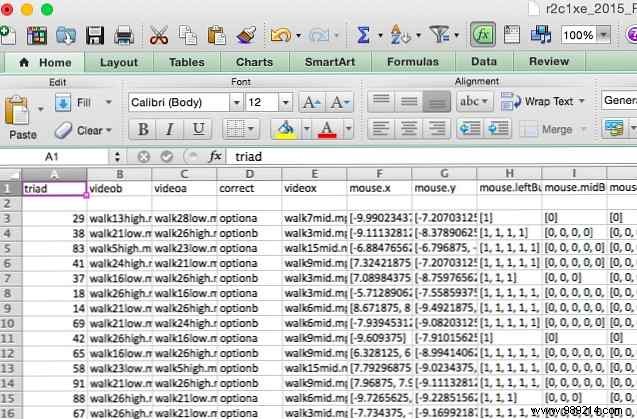637x419 pixels.
Task: Click the red font color A
Action: point(327,130)
